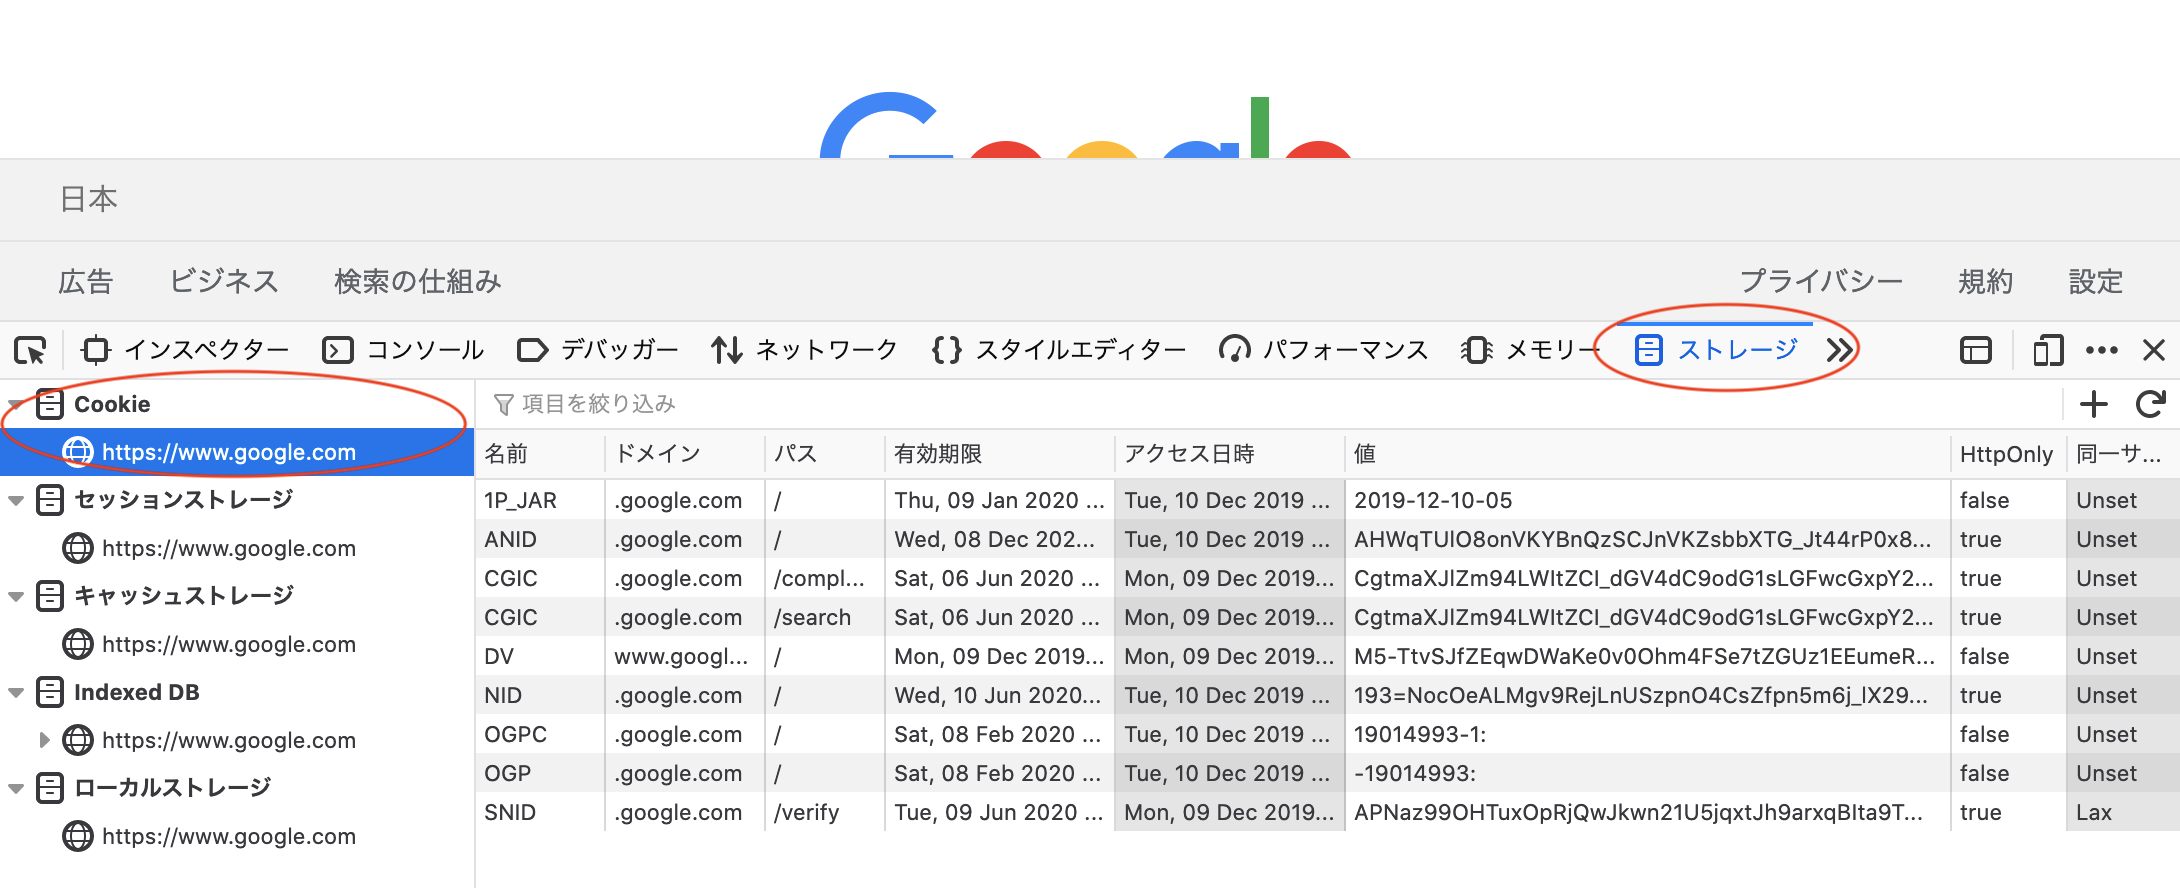Open the 検索の仕組み footer link

click(418, 281)
